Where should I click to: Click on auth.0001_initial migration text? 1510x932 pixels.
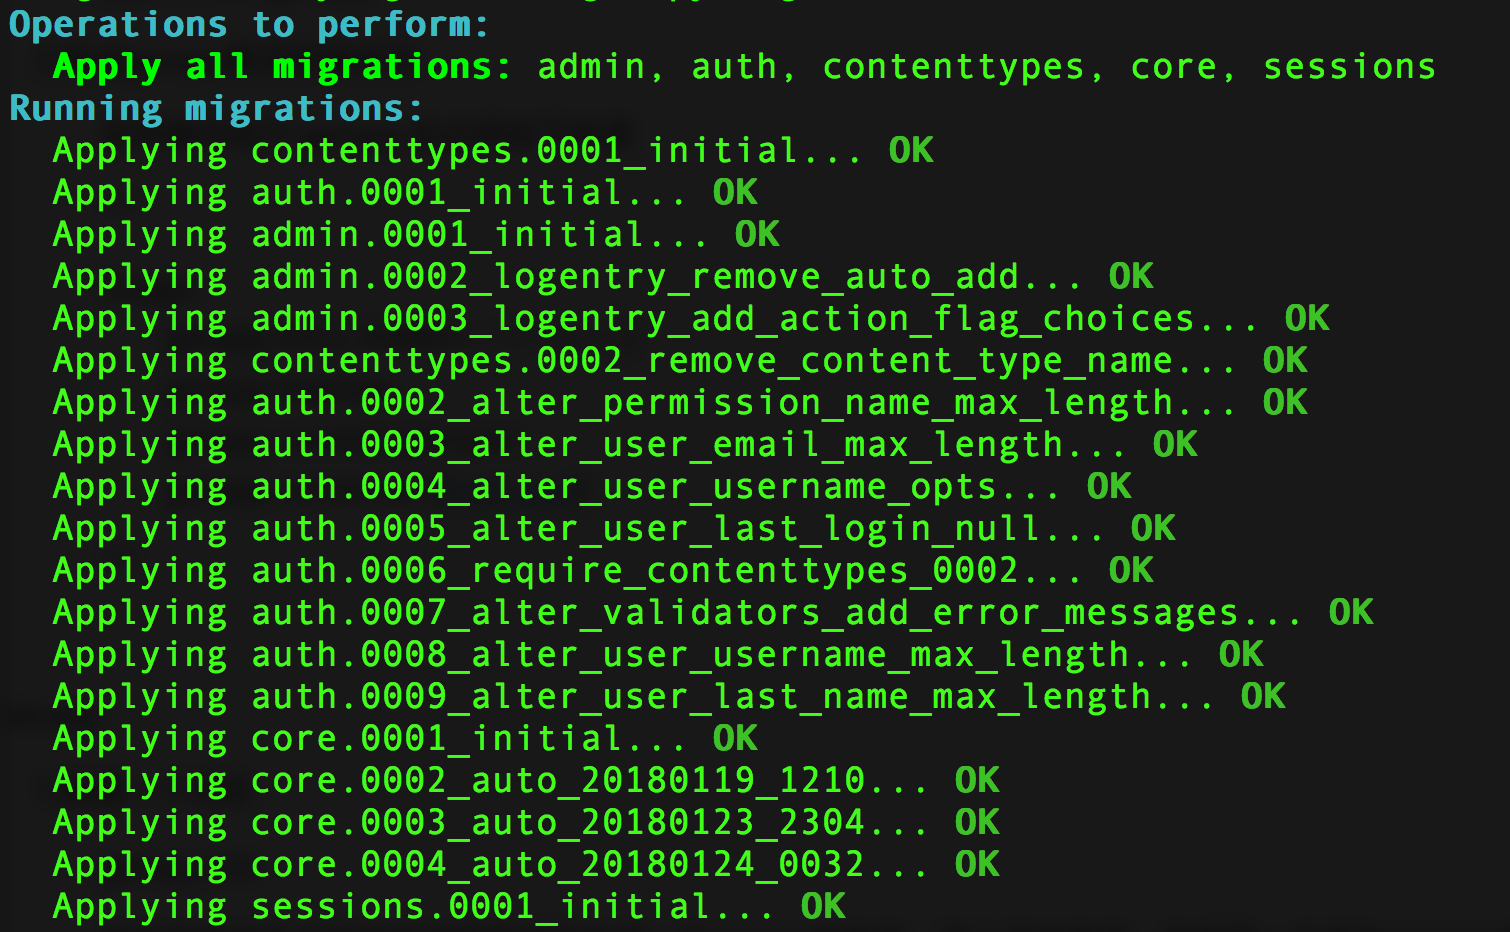coord(438,192)
